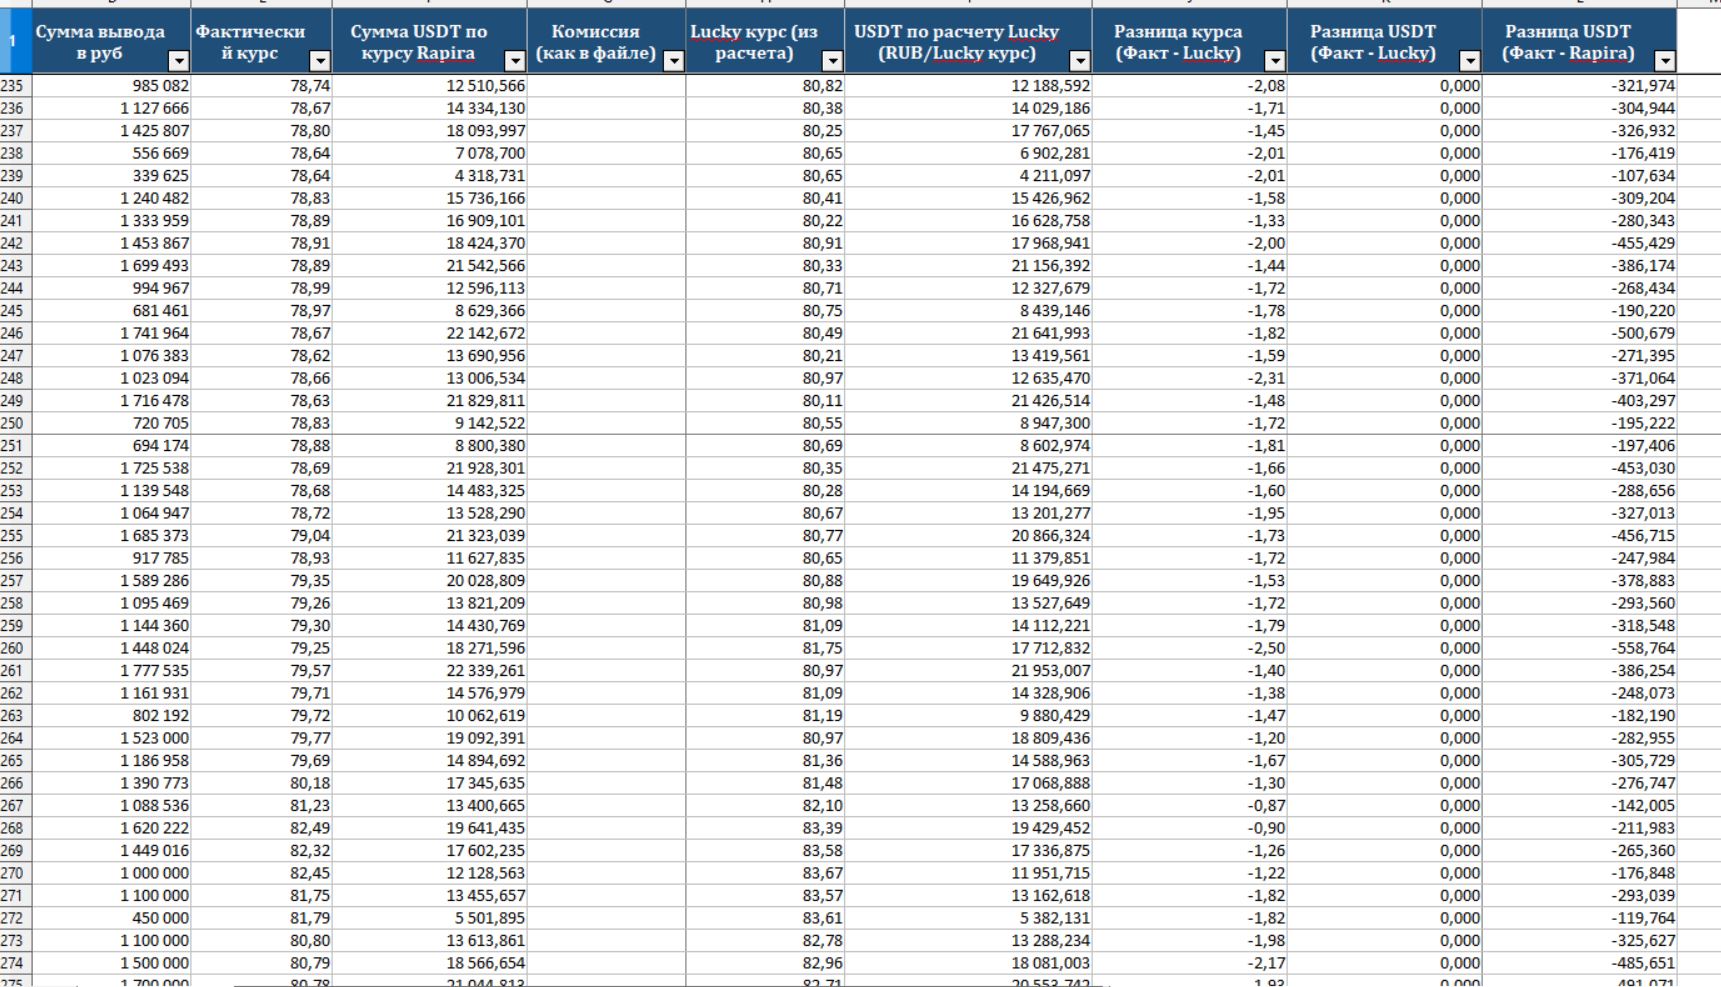Open filter dropdown for Сумма вывода в руб
The image size is (1721, 987).
tap(178, 61)
